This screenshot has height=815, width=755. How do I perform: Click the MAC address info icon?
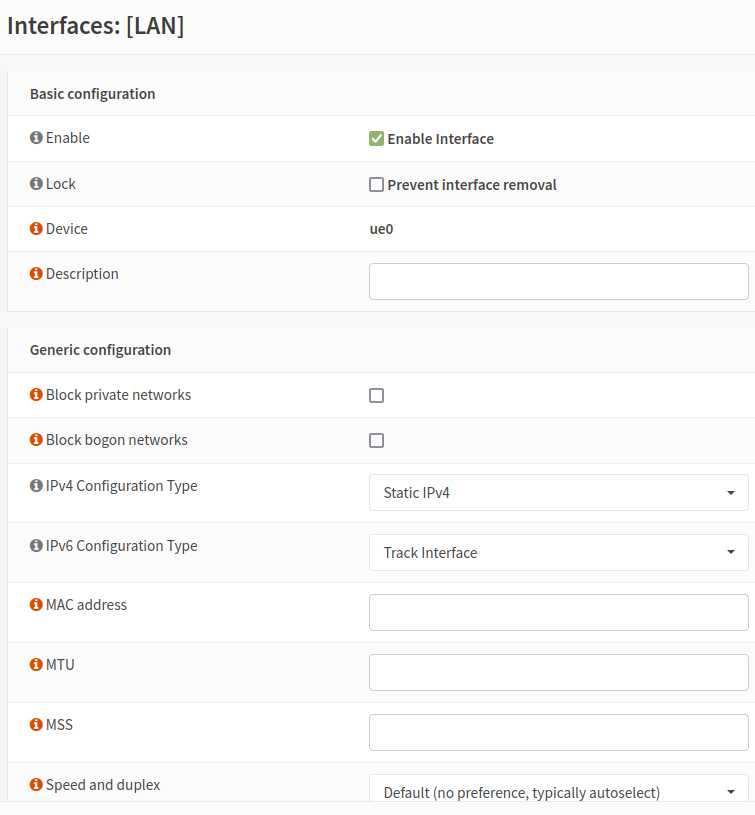click(37, 605)
